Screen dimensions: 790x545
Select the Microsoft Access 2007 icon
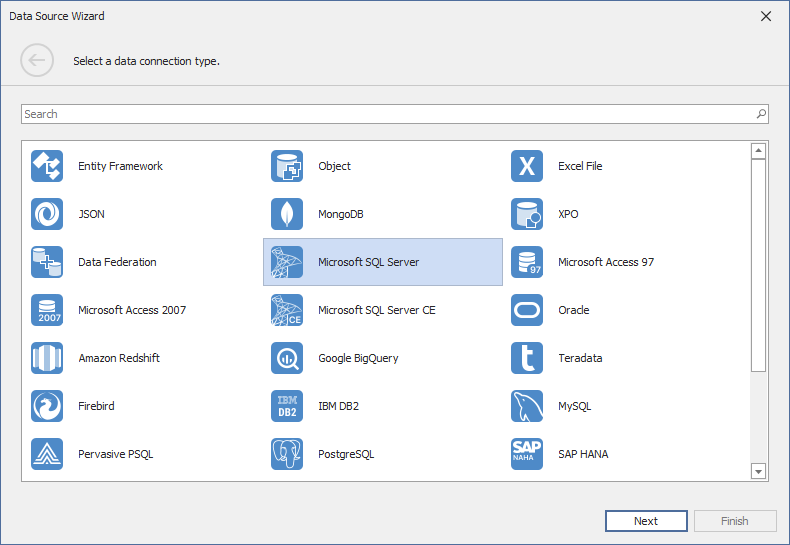pyautogui.click(x=47, y=310)
